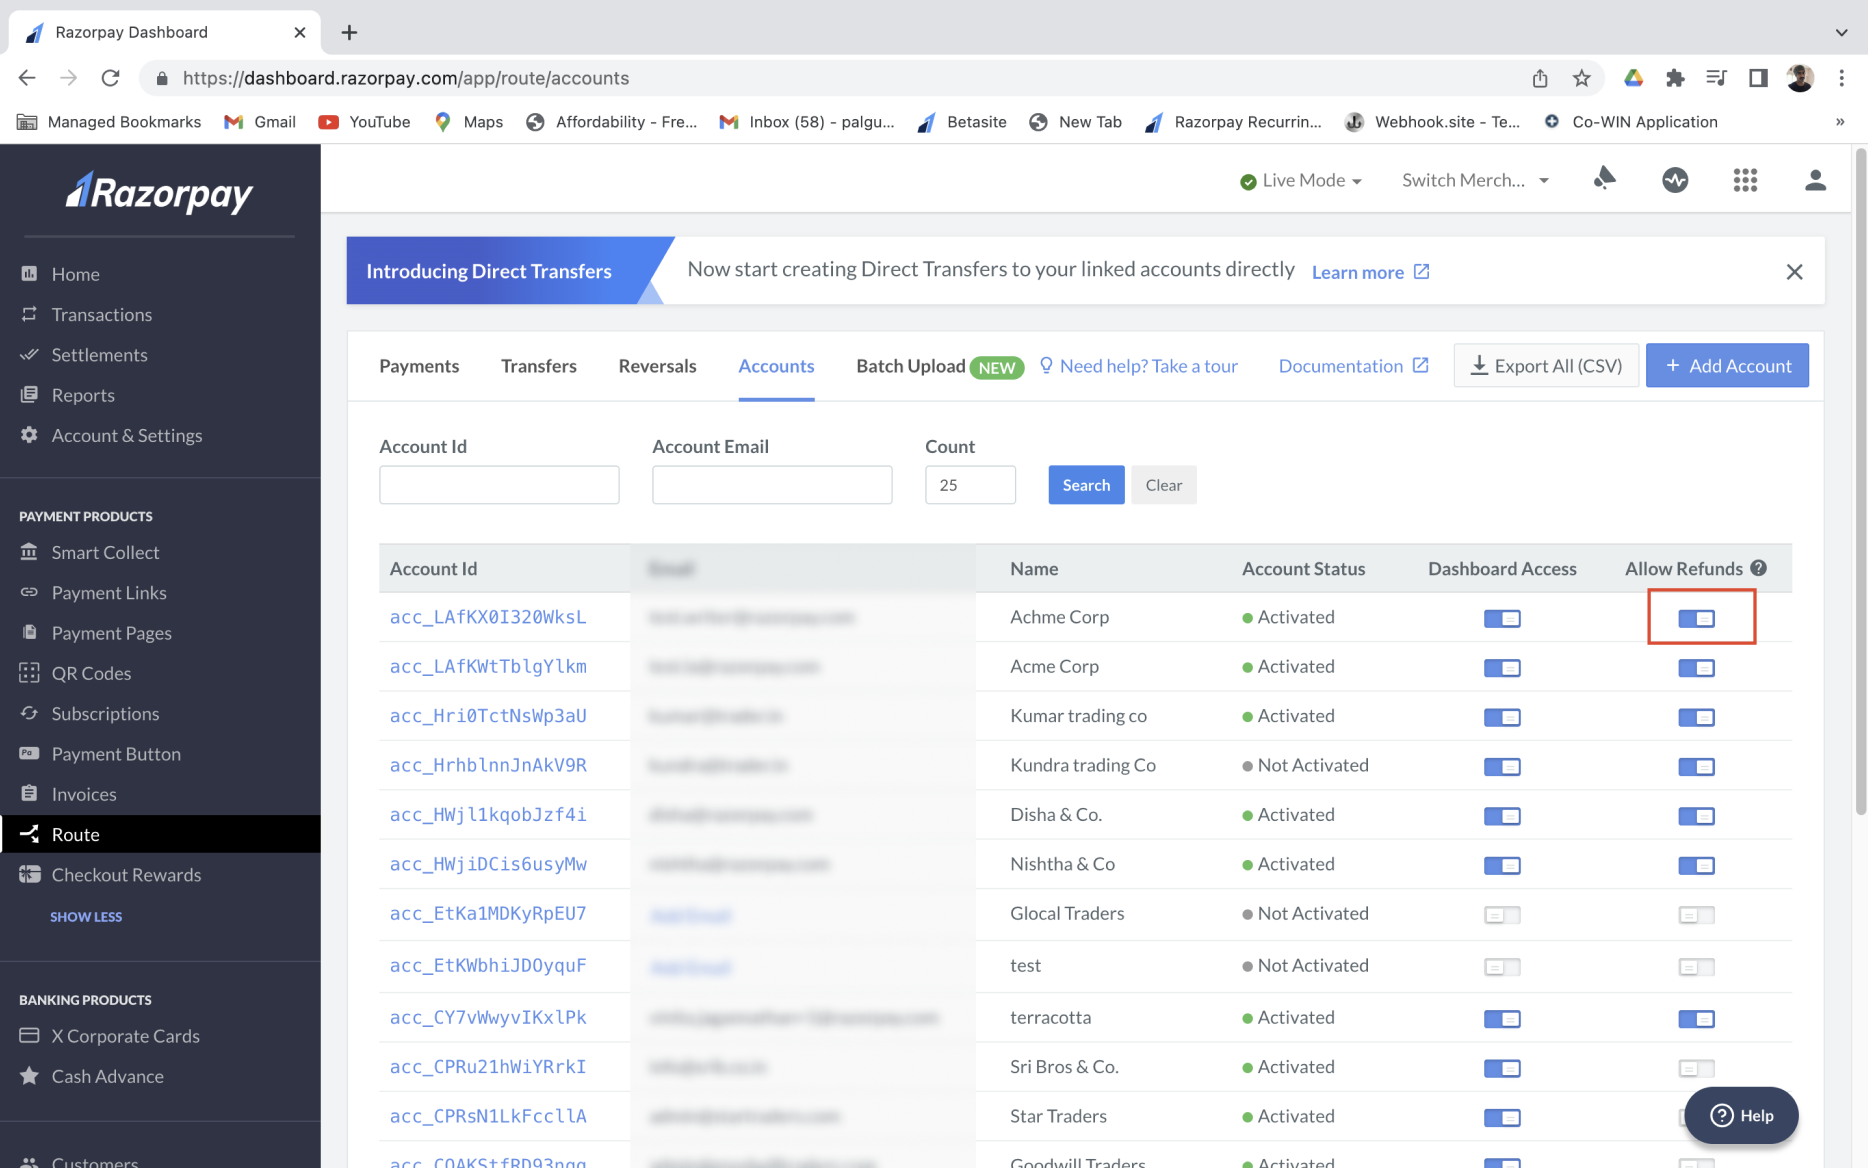The image size is (1868, 1168).
Task: Click the browser share icon
Action: (1540, 78)
